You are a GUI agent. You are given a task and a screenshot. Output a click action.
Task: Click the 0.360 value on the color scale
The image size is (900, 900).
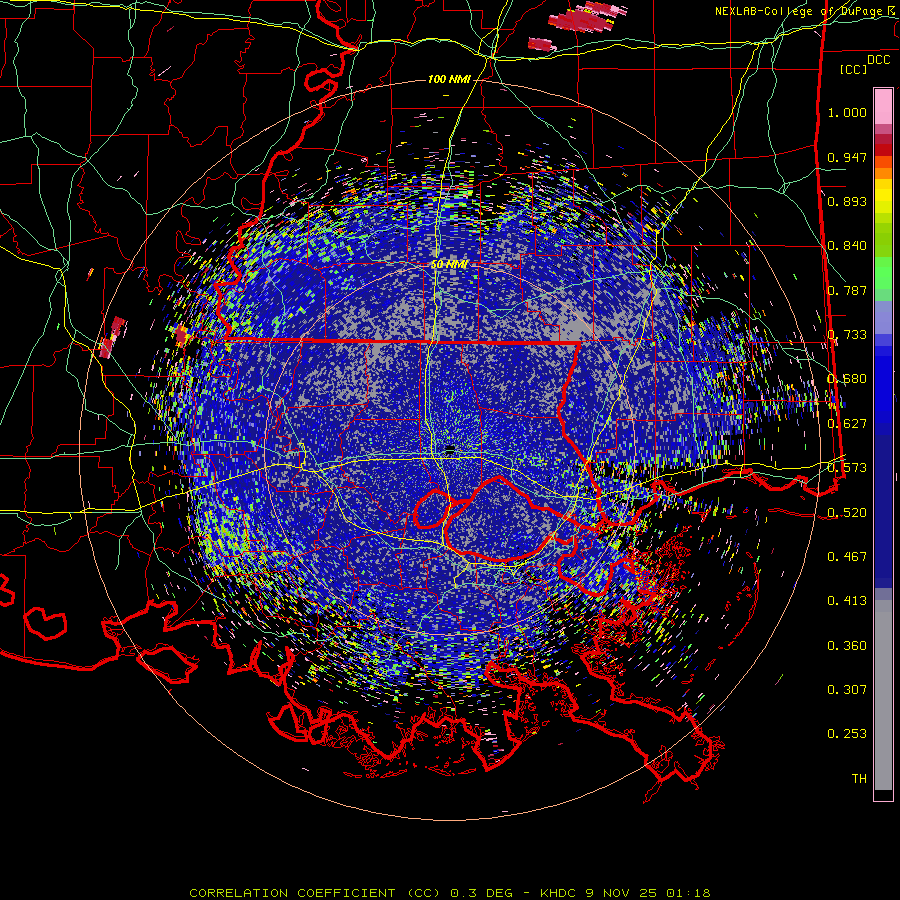847,646
